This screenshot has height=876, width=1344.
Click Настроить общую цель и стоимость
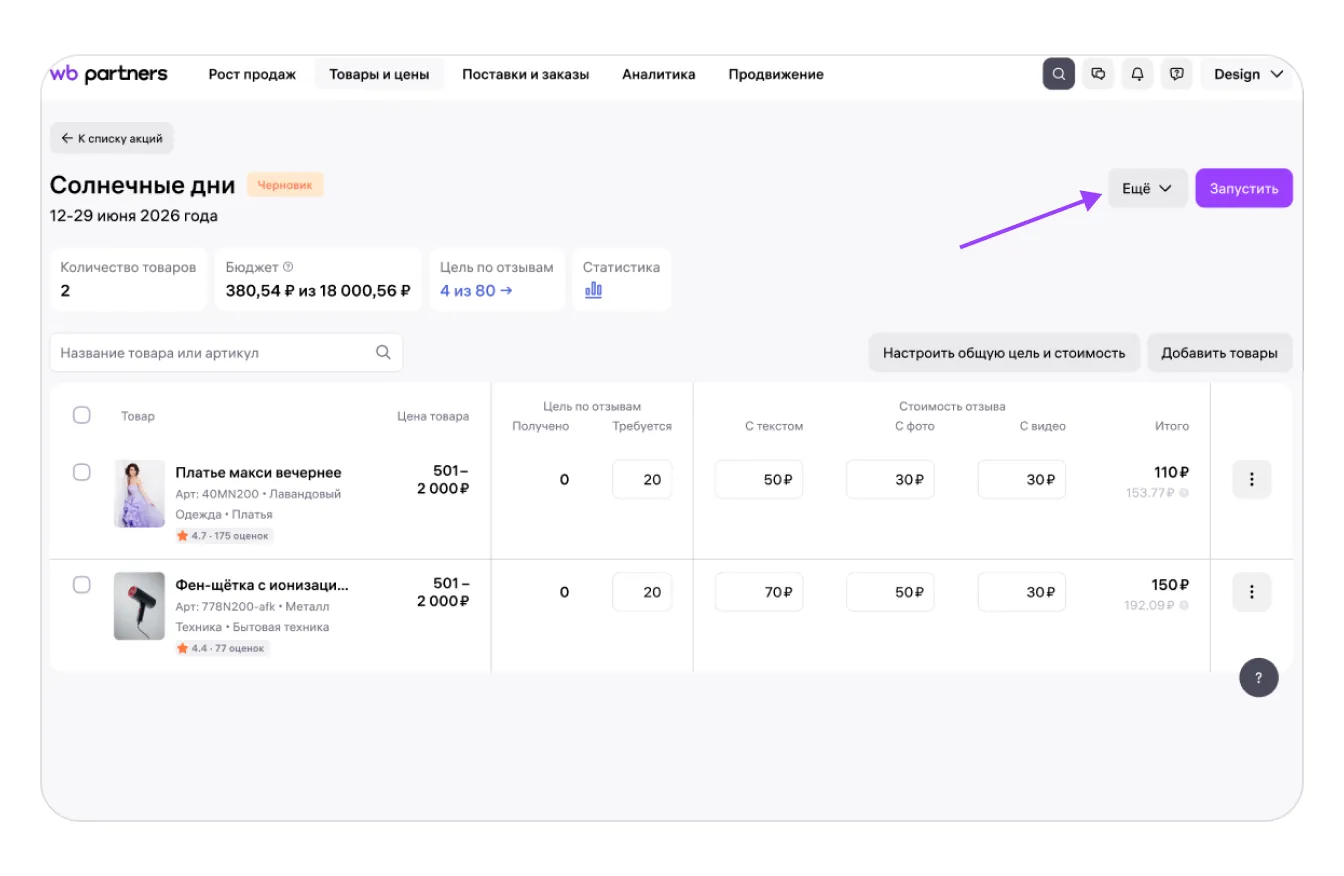[1004, 353]
